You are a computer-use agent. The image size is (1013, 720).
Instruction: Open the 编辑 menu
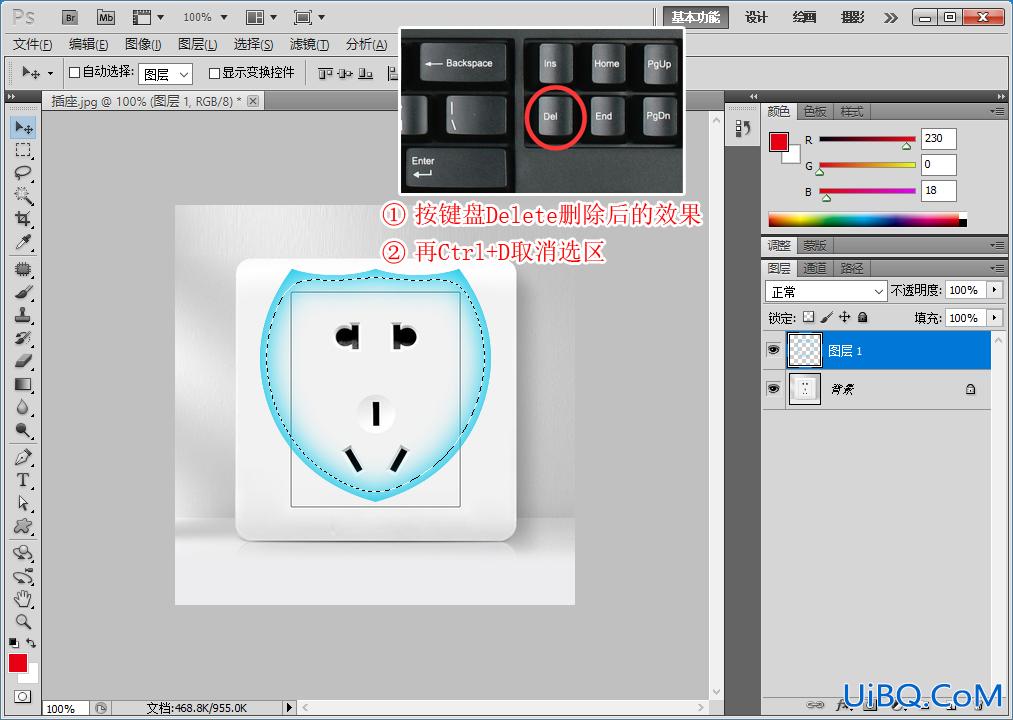[x=89, y=45]
